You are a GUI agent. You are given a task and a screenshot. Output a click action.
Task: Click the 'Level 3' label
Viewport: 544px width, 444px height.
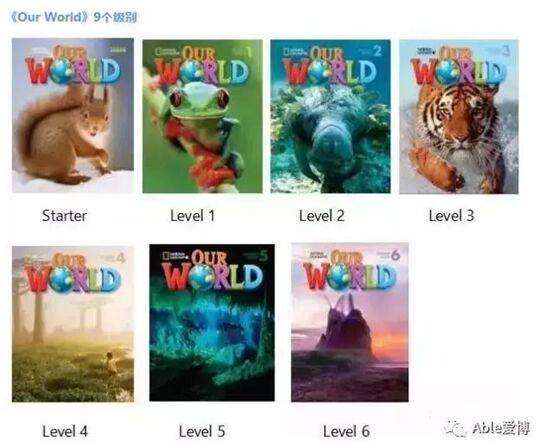click(x=451, y=216)
